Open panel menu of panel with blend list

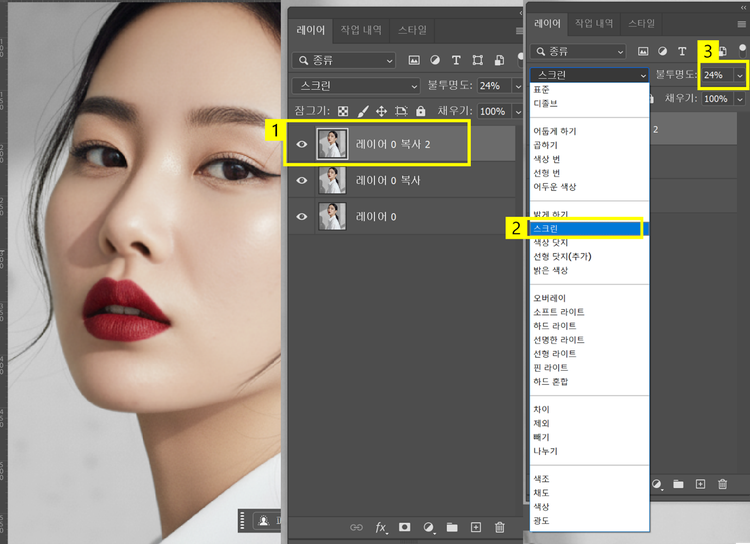pyautogui.click(x=741, y=24)
